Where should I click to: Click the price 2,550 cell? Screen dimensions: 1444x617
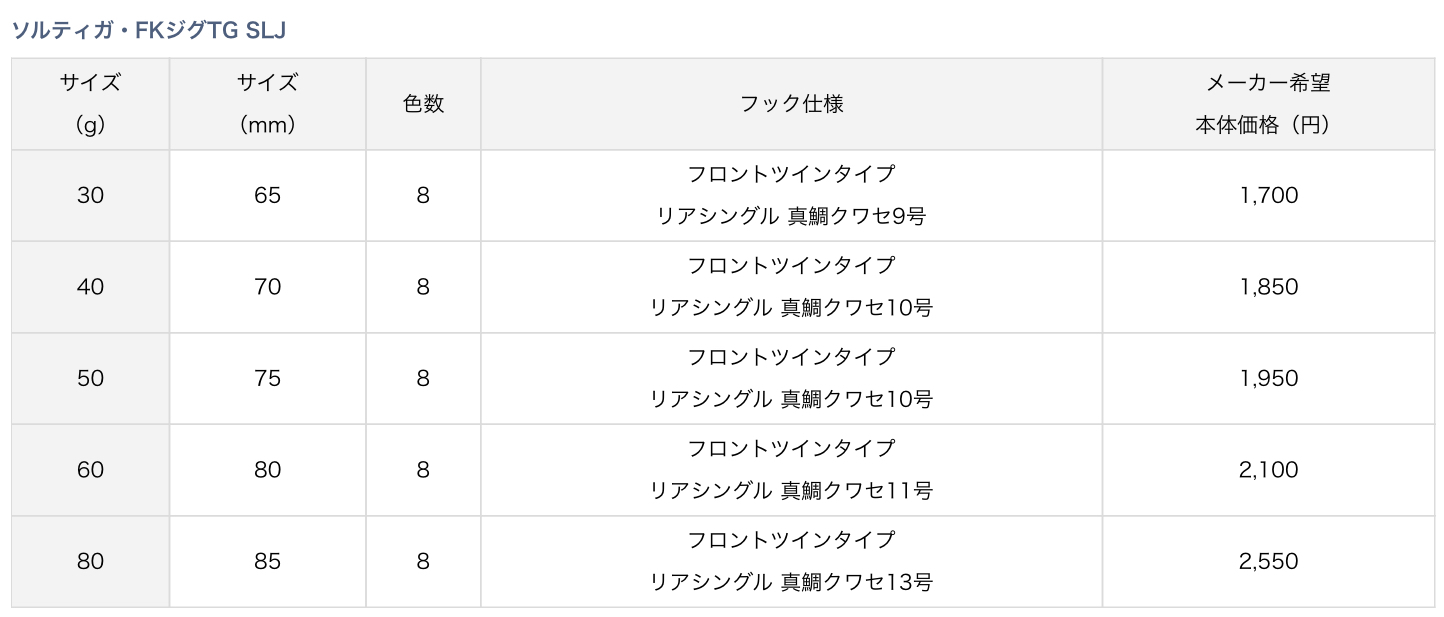pos(1268,561)
